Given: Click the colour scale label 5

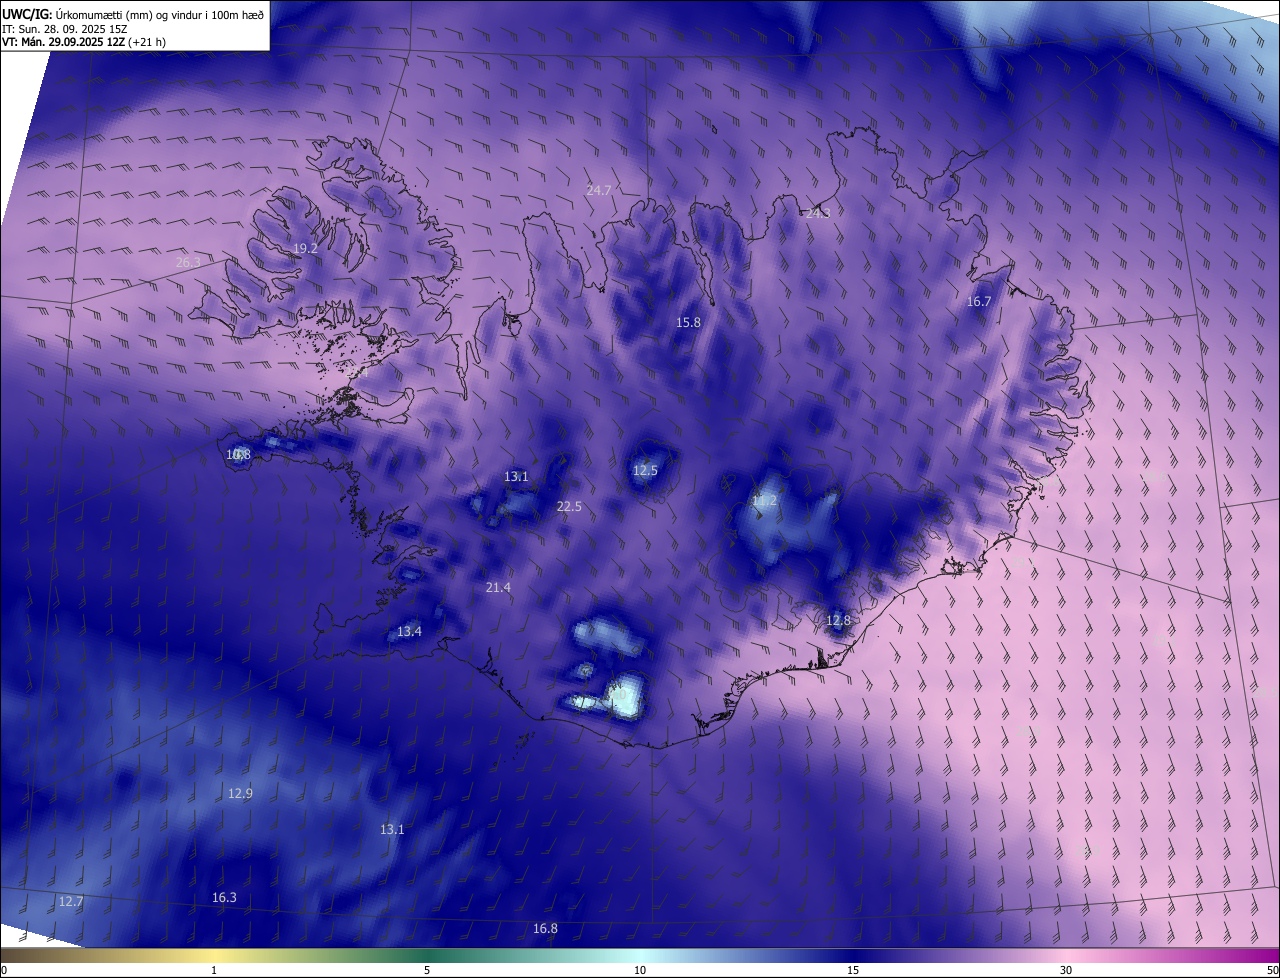Looking at the screenshot, I should coord(427,970).
